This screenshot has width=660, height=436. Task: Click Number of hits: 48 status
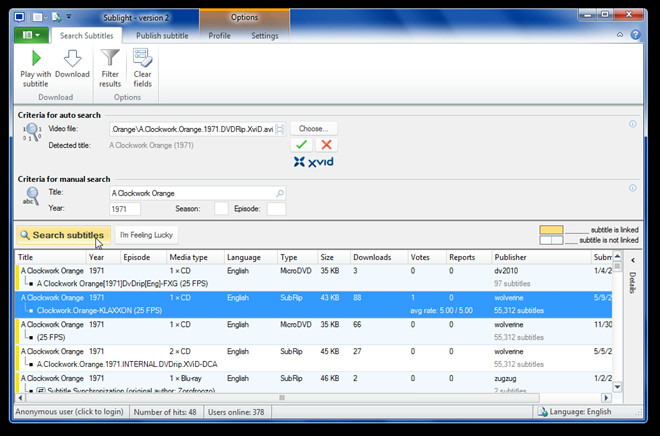click(x=165, y=412)
